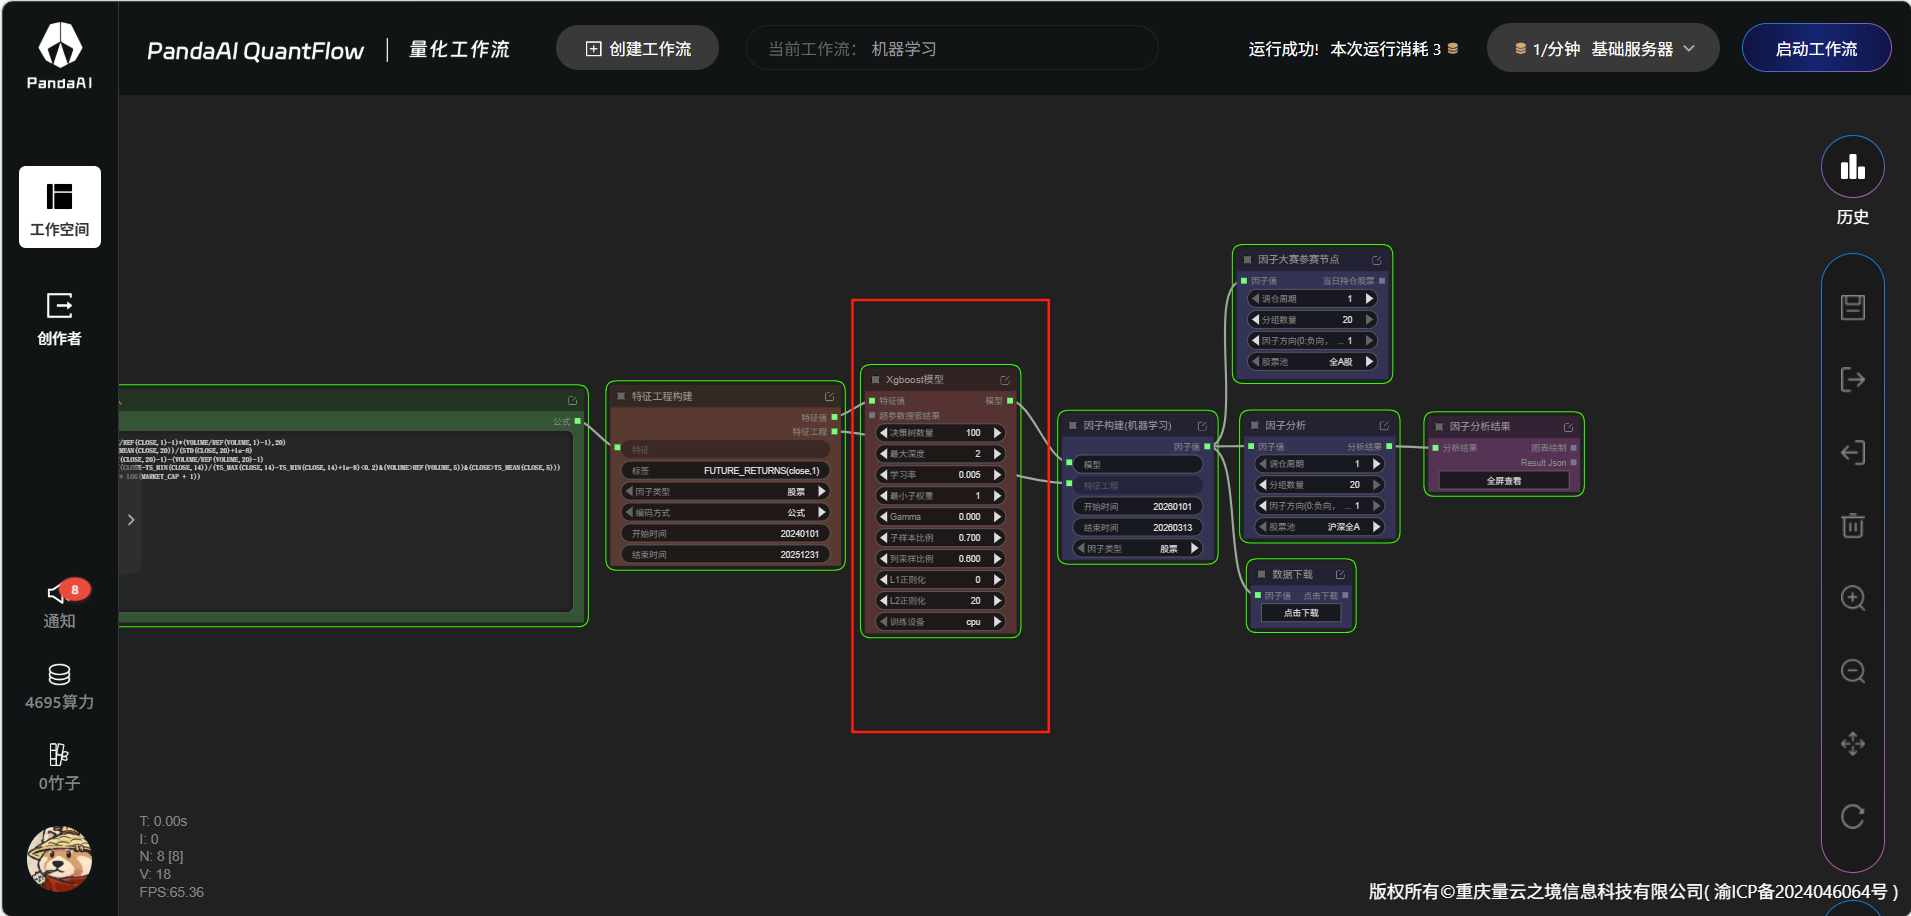
Task: Toggle collapse square of 因子大赛参赛节点
Action: (x=1247, y=260)
